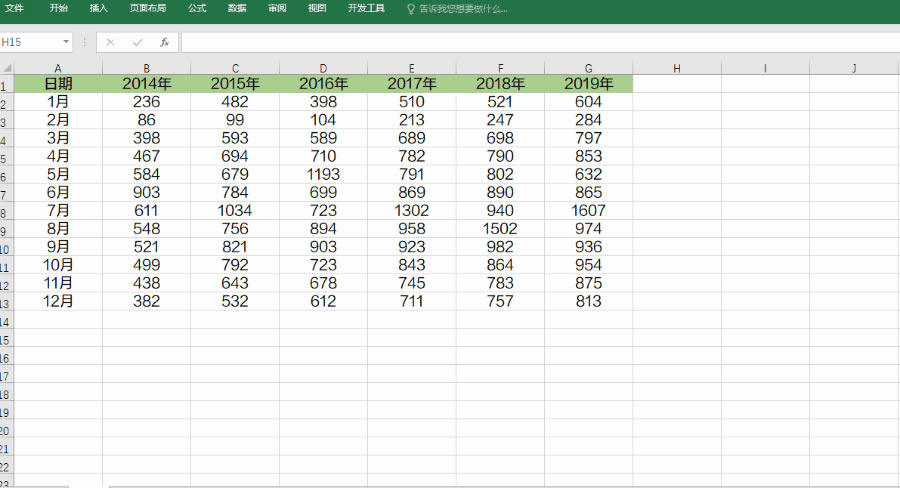Select the cell with value 813

point(588,301)
